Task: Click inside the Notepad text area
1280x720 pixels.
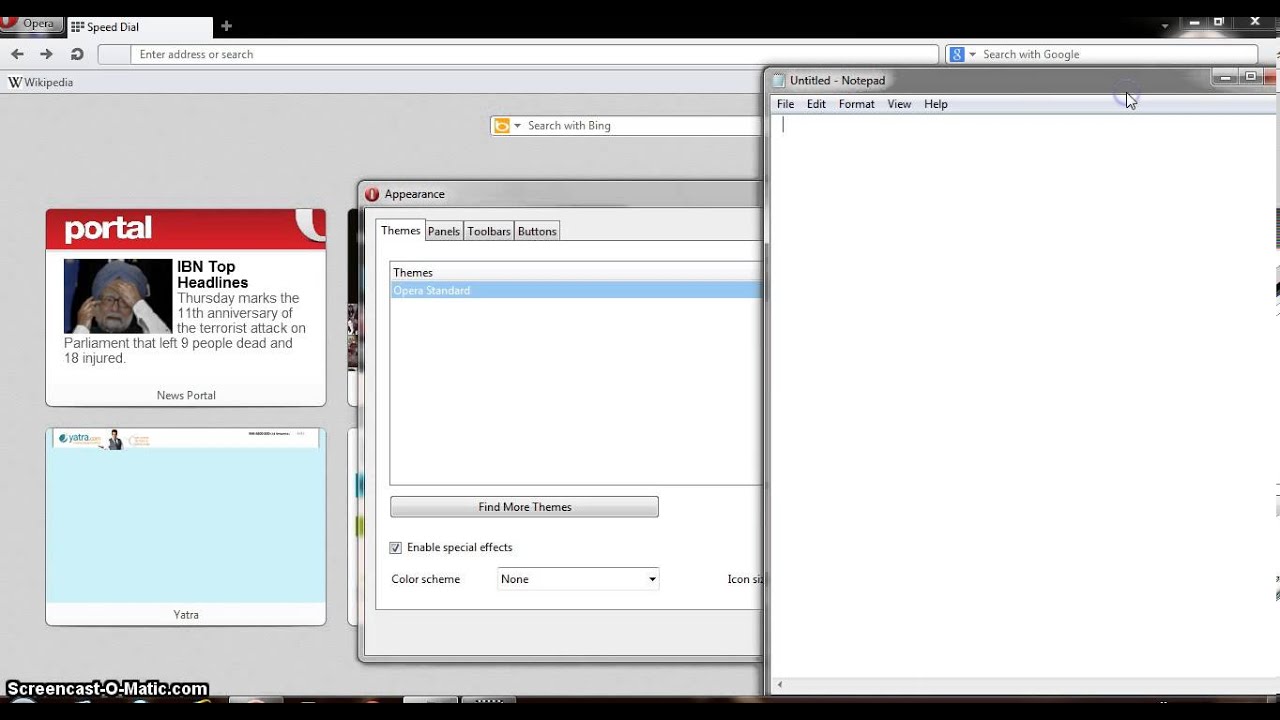Action: [x=1024, y=395]
